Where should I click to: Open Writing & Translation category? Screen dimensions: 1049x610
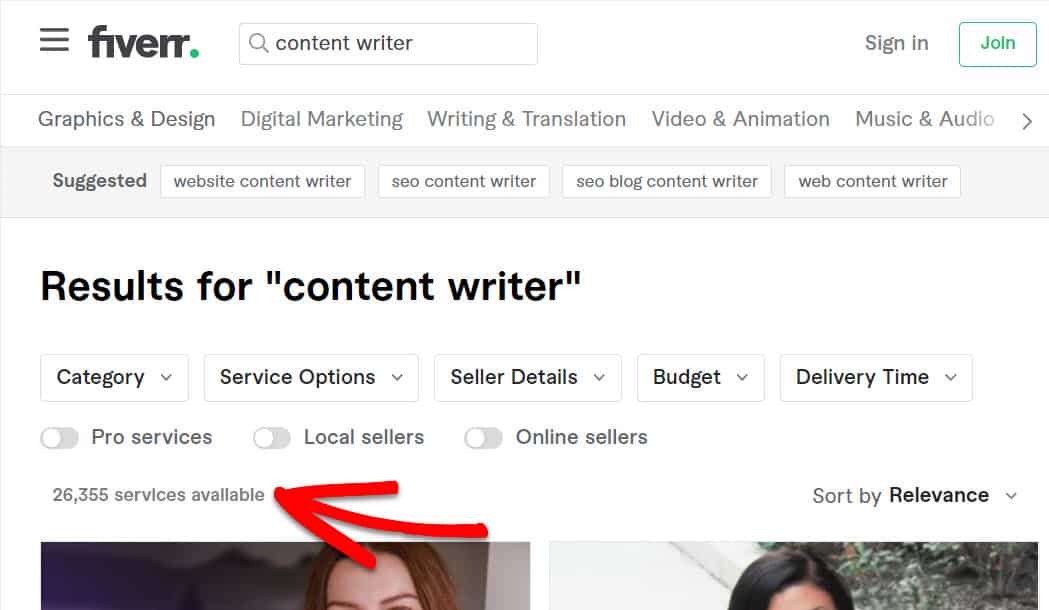click(527, 119)
